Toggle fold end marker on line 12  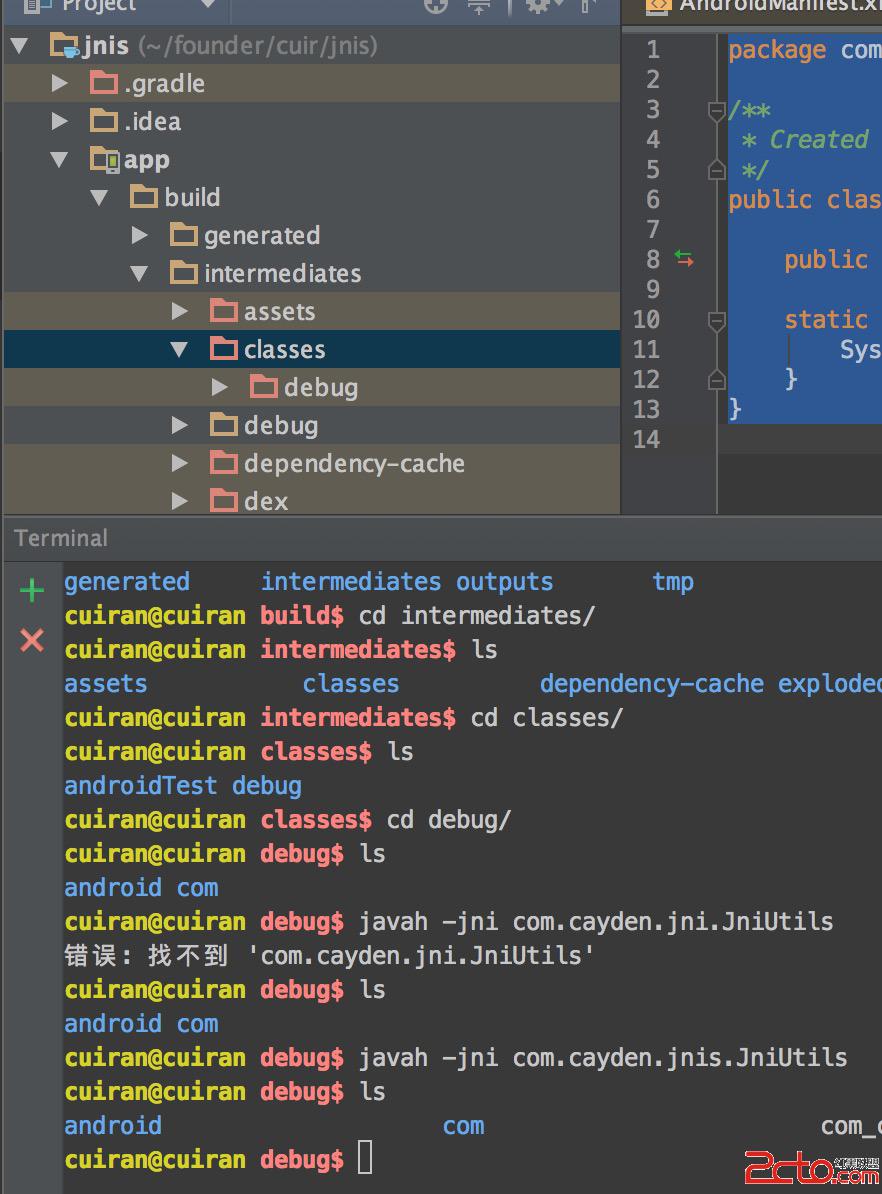click(716, 379)
